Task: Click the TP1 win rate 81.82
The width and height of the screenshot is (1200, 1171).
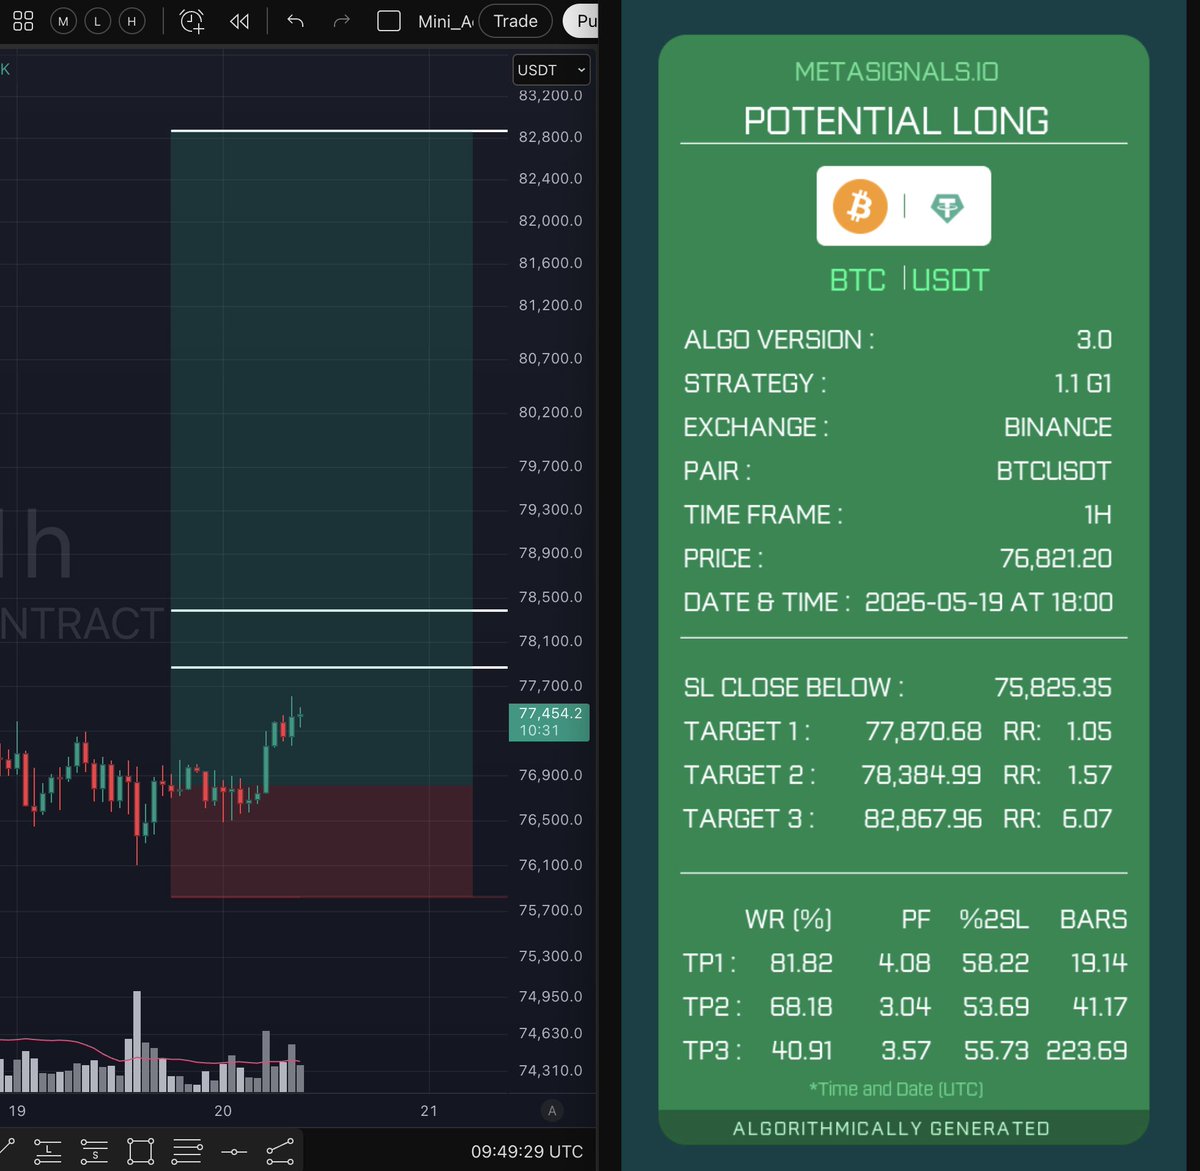Action: (x=801, y=963)
